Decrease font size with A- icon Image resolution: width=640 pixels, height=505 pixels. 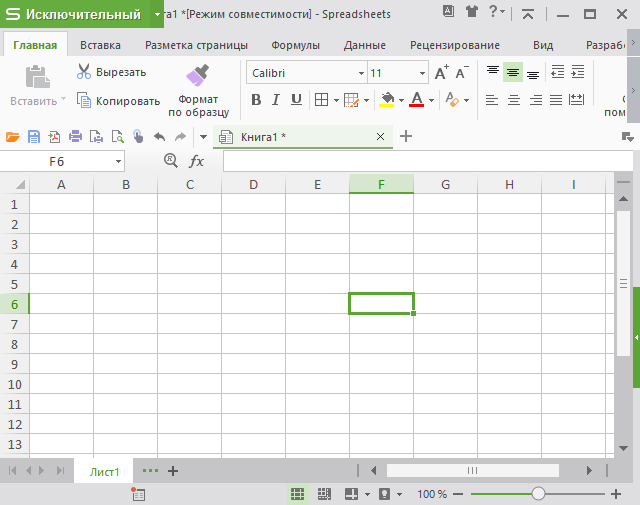tap(462, 73)
